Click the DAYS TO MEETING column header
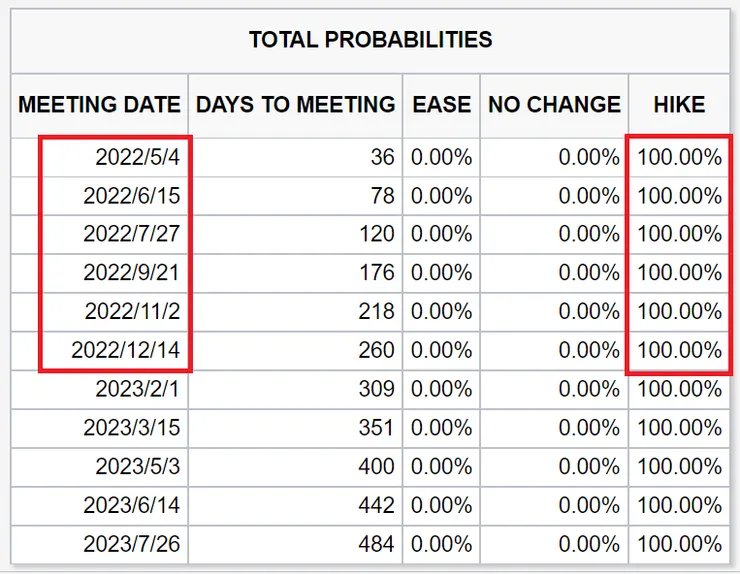This screenshot has height=574, width=740. click(295, 104)
